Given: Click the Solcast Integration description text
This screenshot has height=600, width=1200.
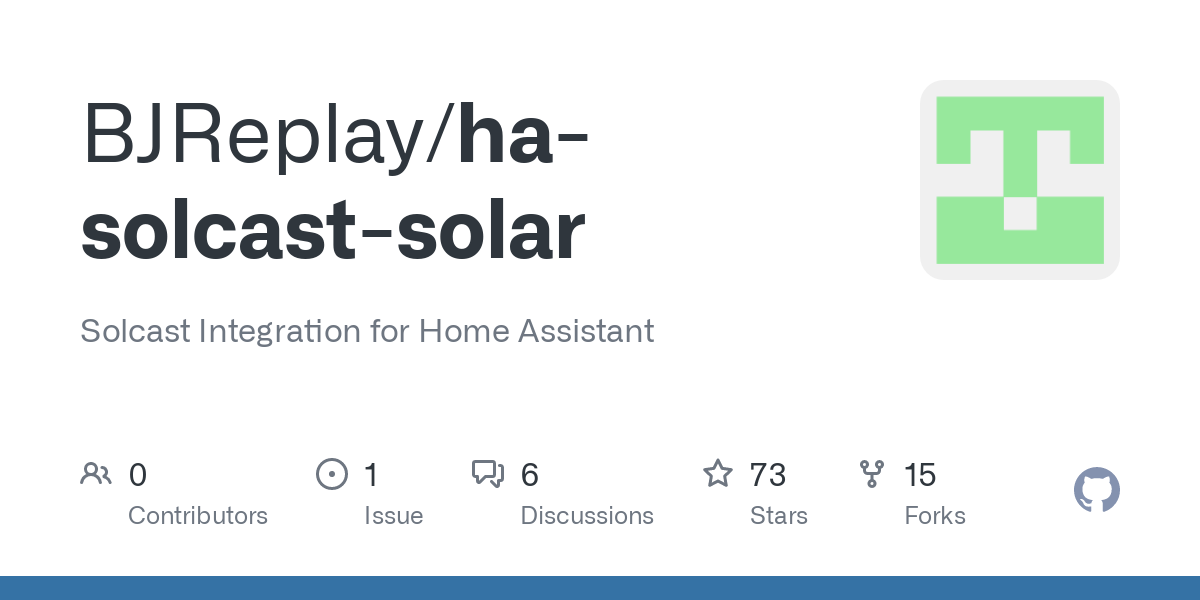Looking at the screenshot, I should [x=367, y=331].
